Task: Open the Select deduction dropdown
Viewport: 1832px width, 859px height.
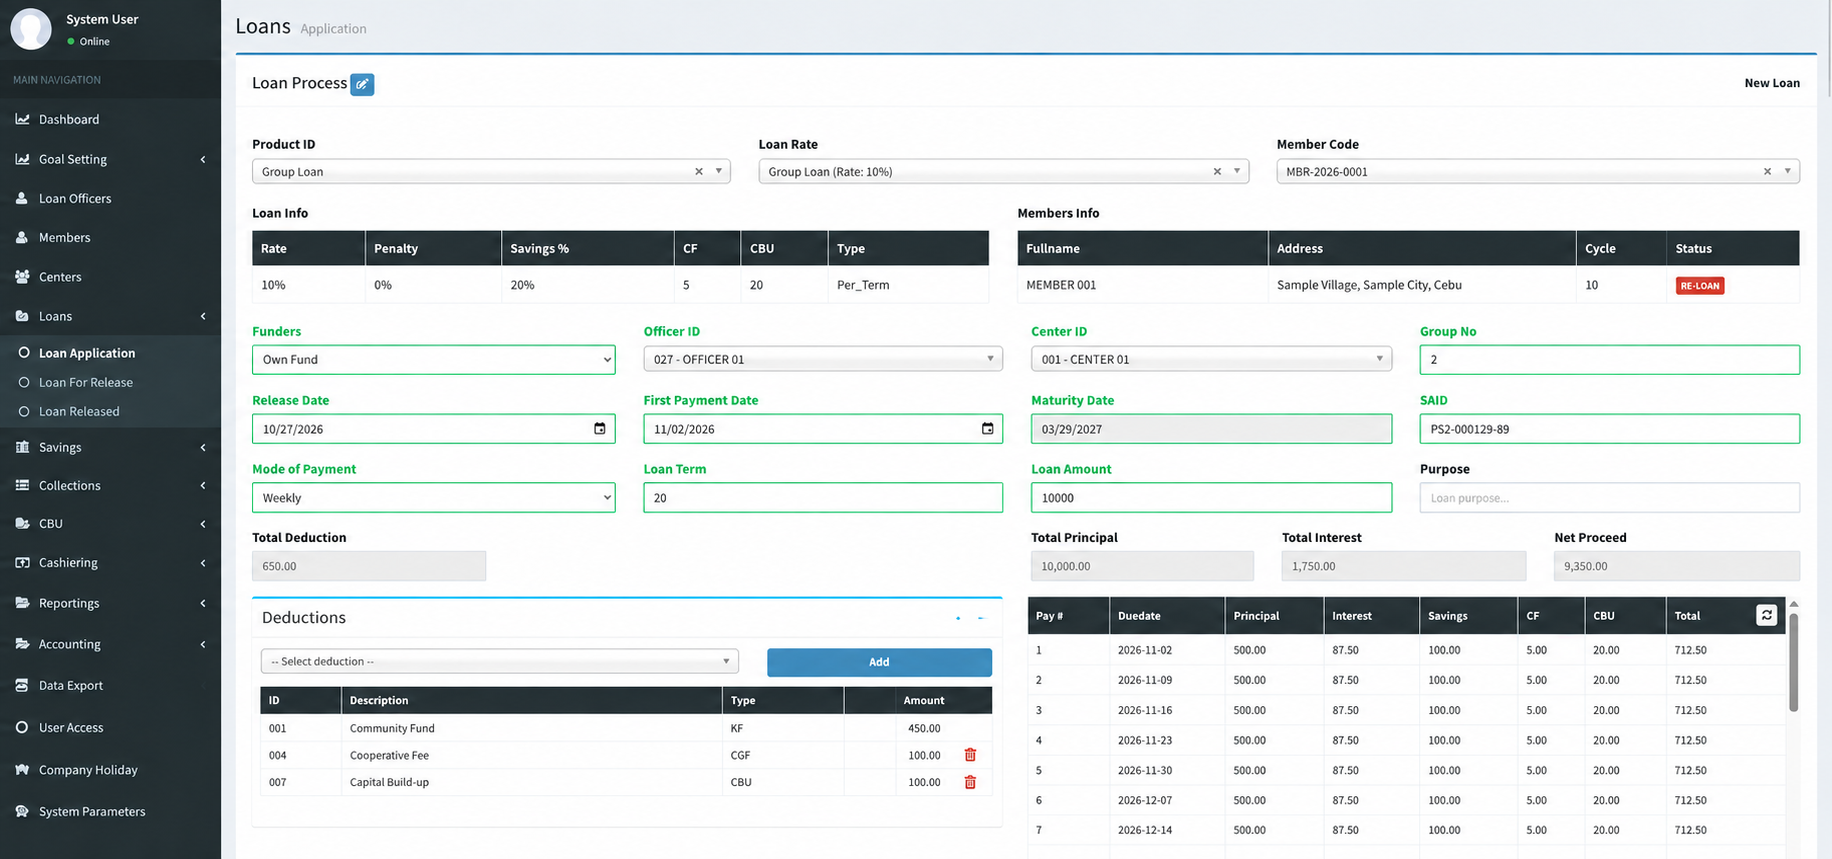Action: point(500,661)
